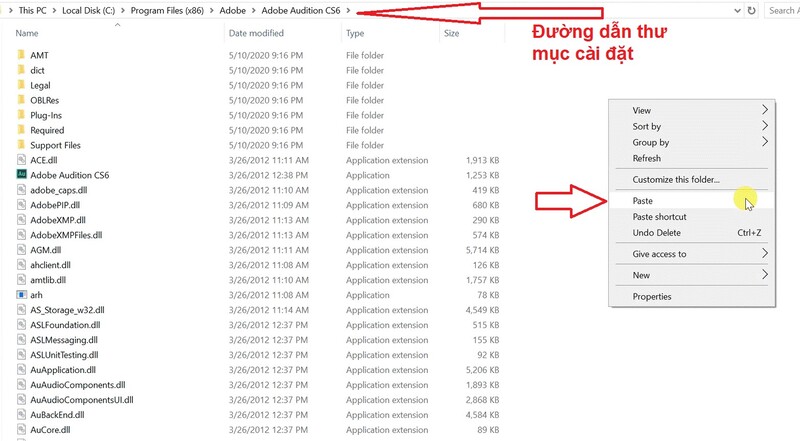The width and height of the screenshot is (800, 441).
Task: Click the 5,714 KB size cell
Action: coord(482,250)
